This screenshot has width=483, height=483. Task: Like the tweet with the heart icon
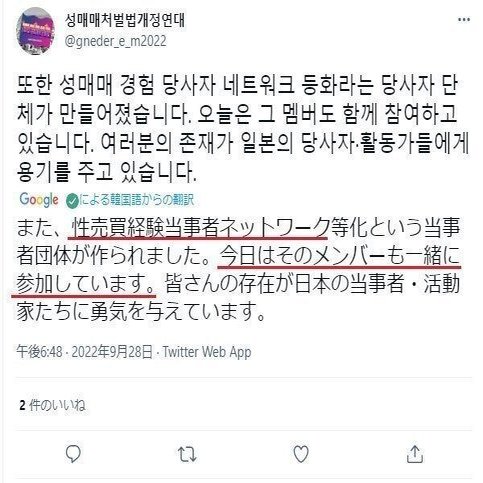(301, 454)
